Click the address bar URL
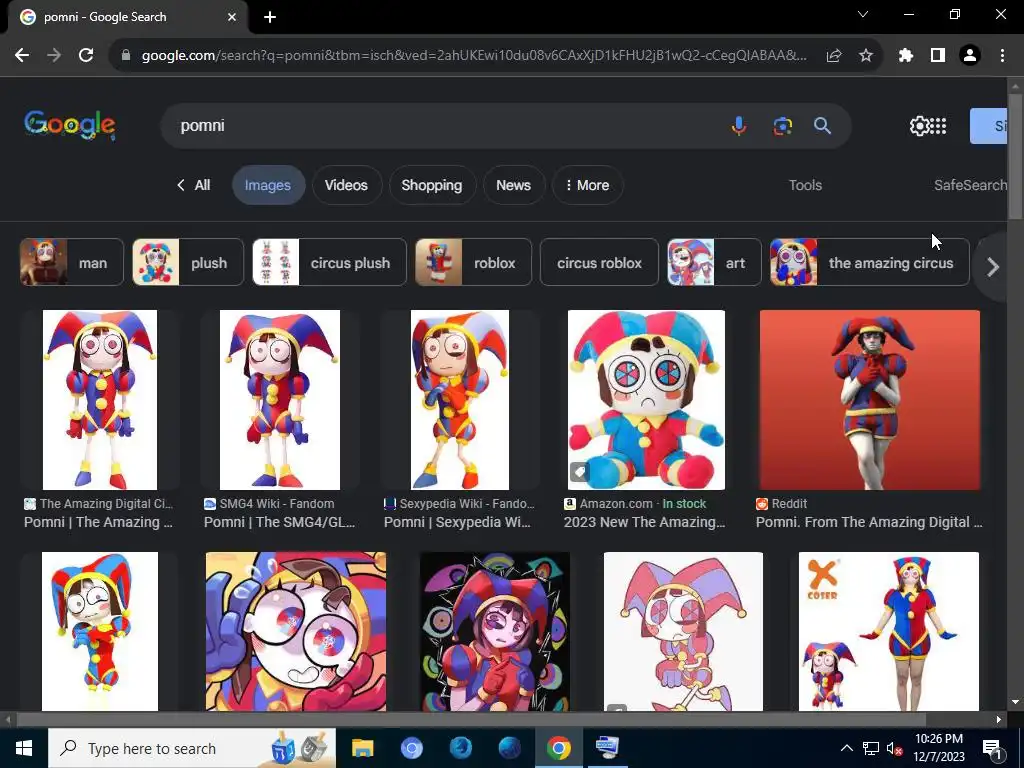Screen dimensions: 1024x768 coord(473,56)
